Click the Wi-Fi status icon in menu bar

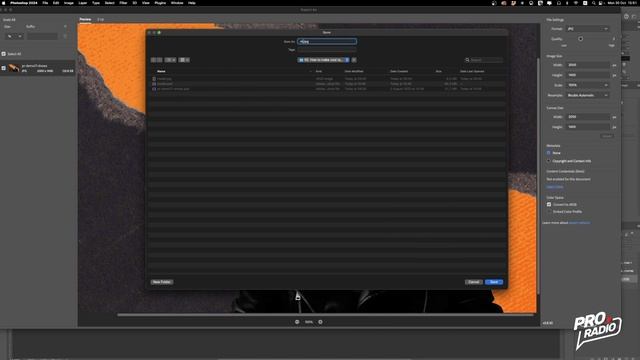point(576,3)
